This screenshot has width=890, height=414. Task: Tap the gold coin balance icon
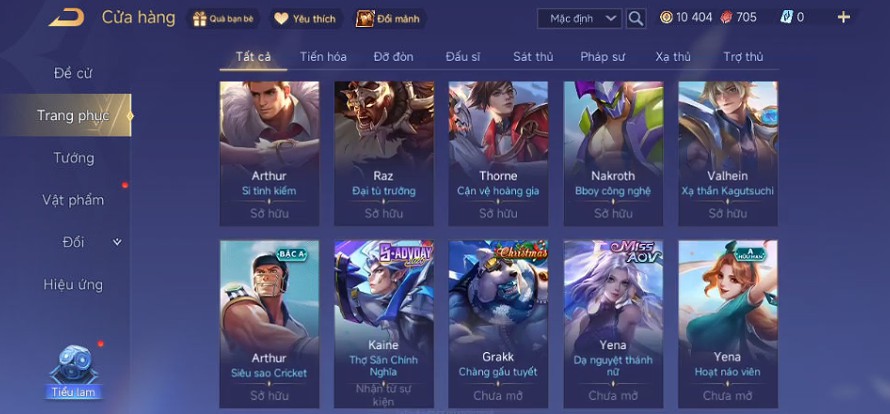(666, 18)
